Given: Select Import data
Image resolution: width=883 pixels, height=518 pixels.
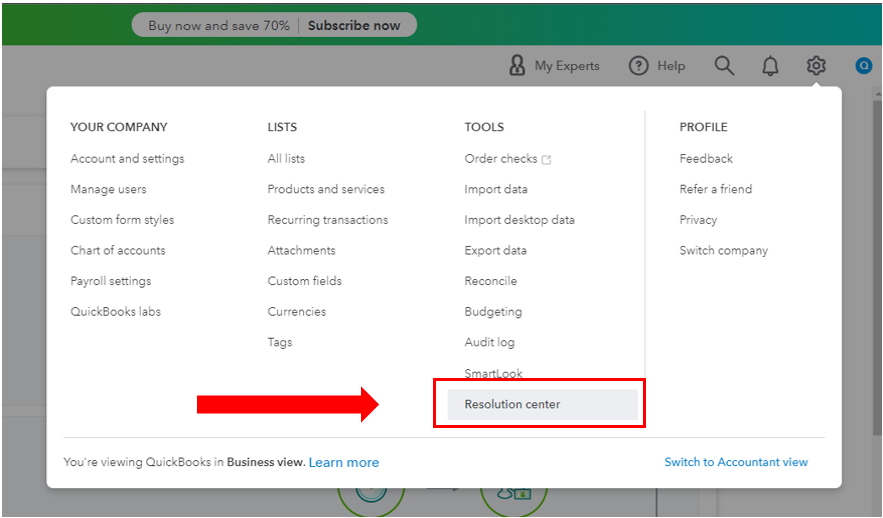Looking at the screenshot, I should pos(496,189).
